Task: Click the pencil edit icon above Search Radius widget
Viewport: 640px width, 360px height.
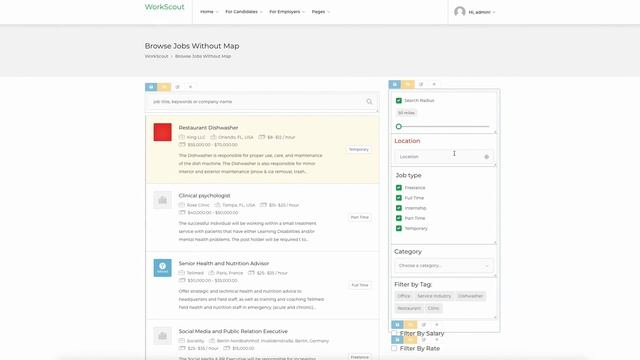Action: click(421, 84)
